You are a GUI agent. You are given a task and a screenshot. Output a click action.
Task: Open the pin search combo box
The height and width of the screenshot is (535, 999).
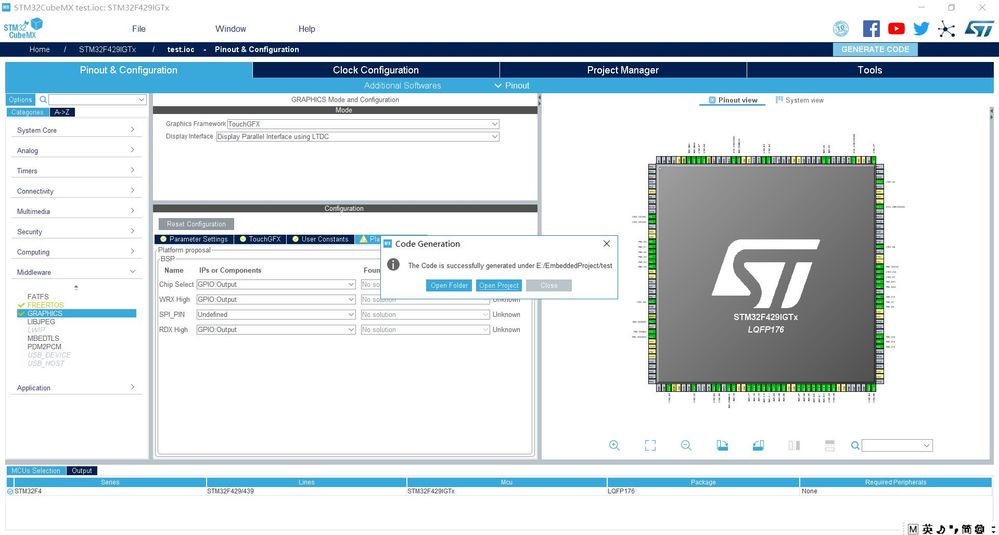[x=897, y=445]
